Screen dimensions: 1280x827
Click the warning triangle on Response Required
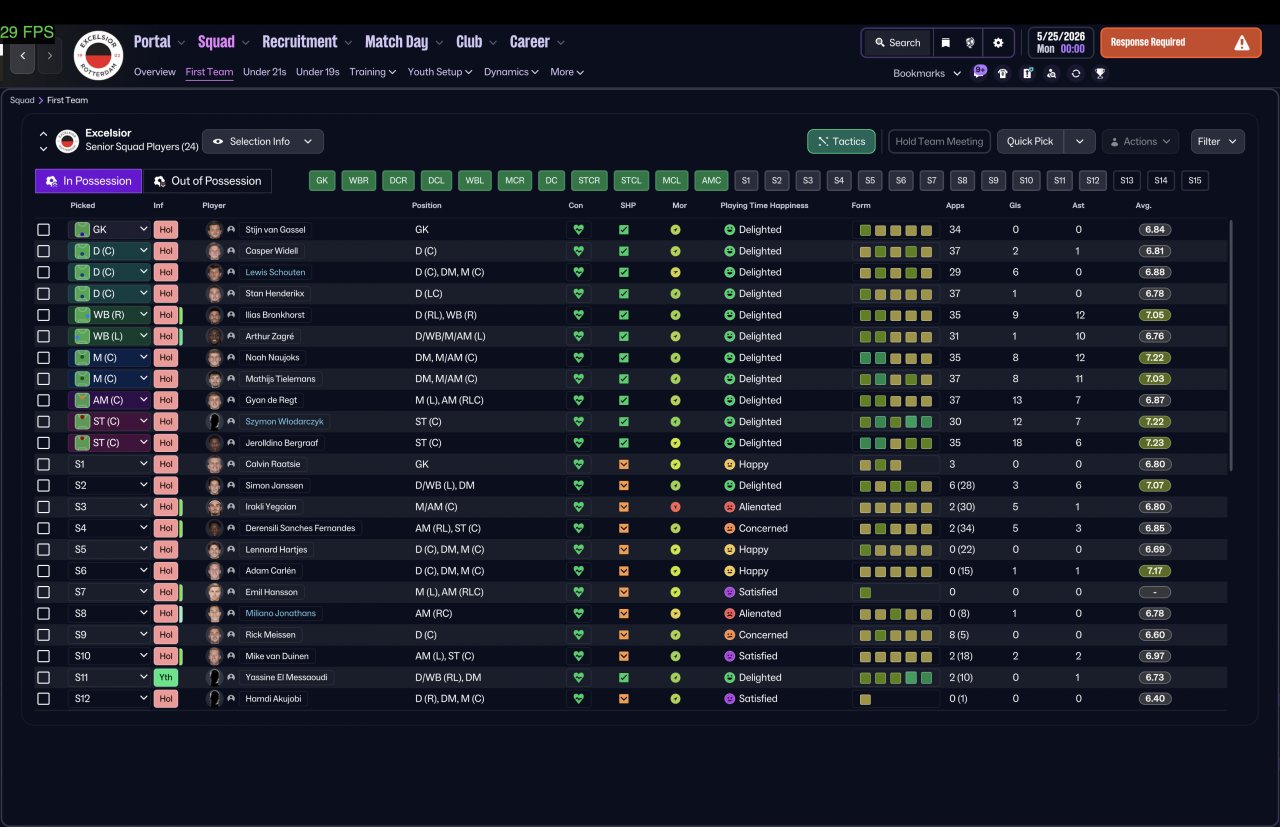pyautogui.click(x=1241, y=43)
